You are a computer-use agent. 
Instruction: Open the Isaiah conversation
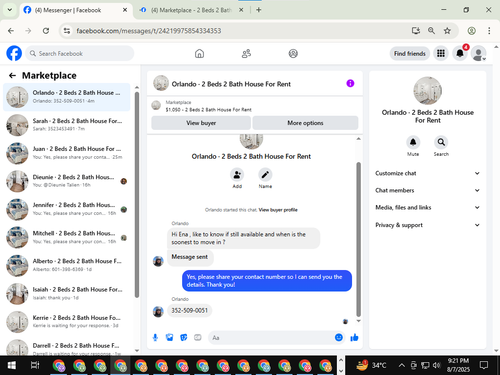[67, 294]
